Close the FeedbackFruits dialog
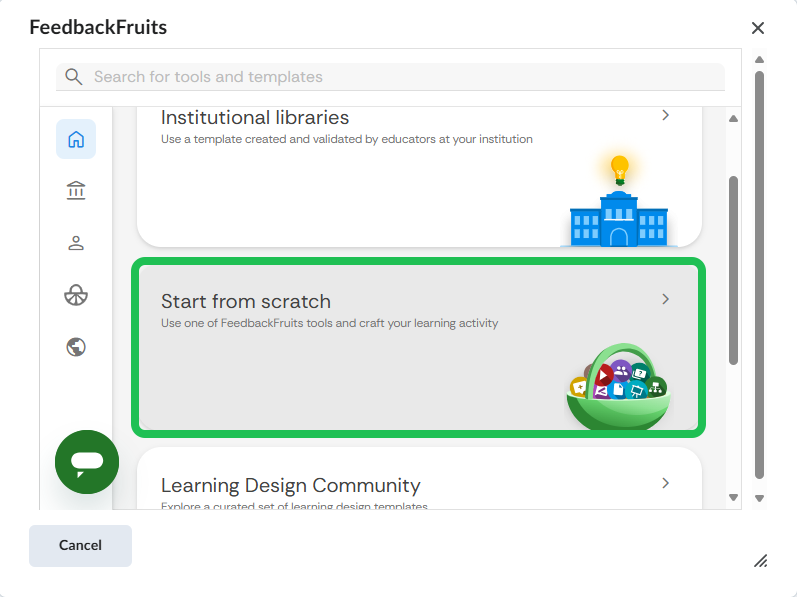 click(x=758, y=28)
